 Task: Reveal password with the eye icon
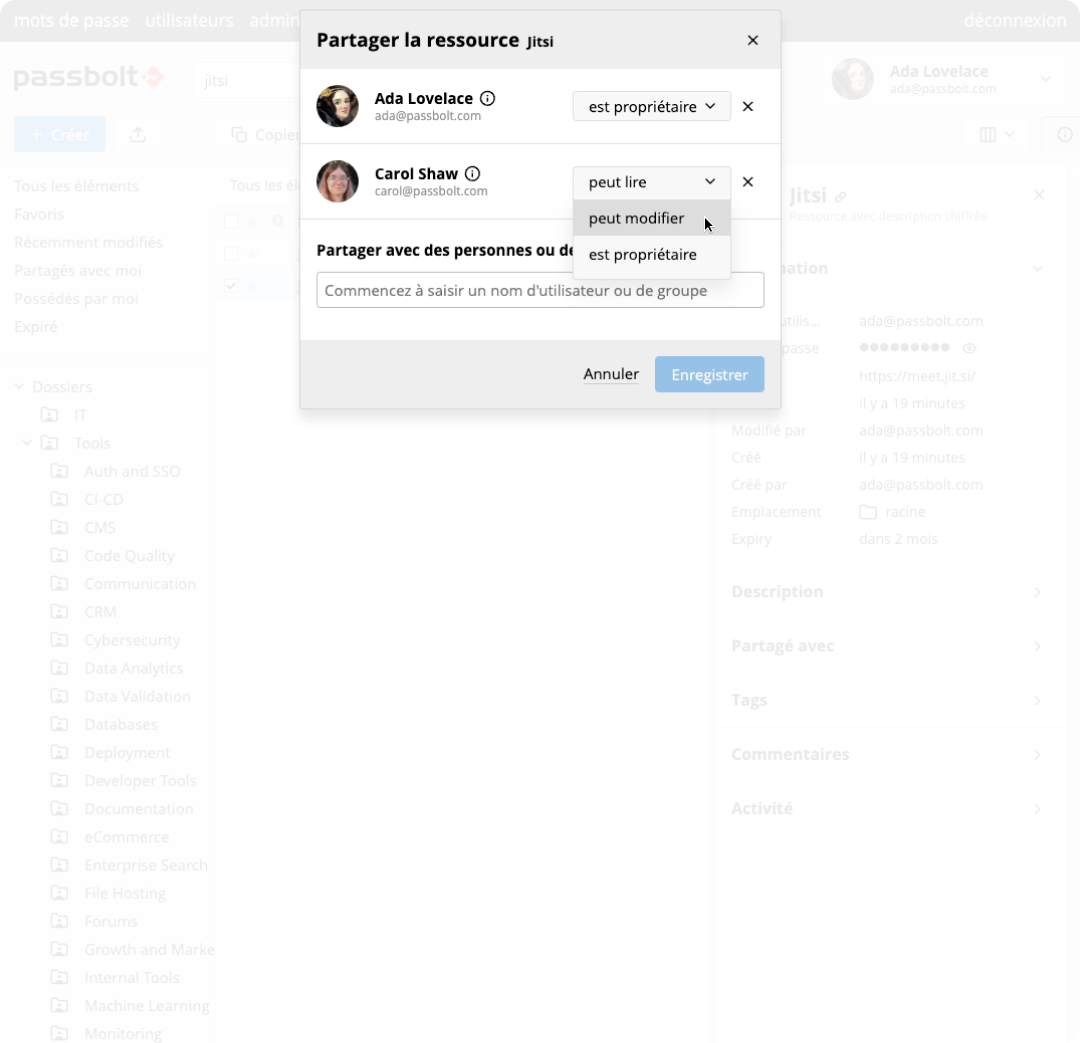point(969,348)
